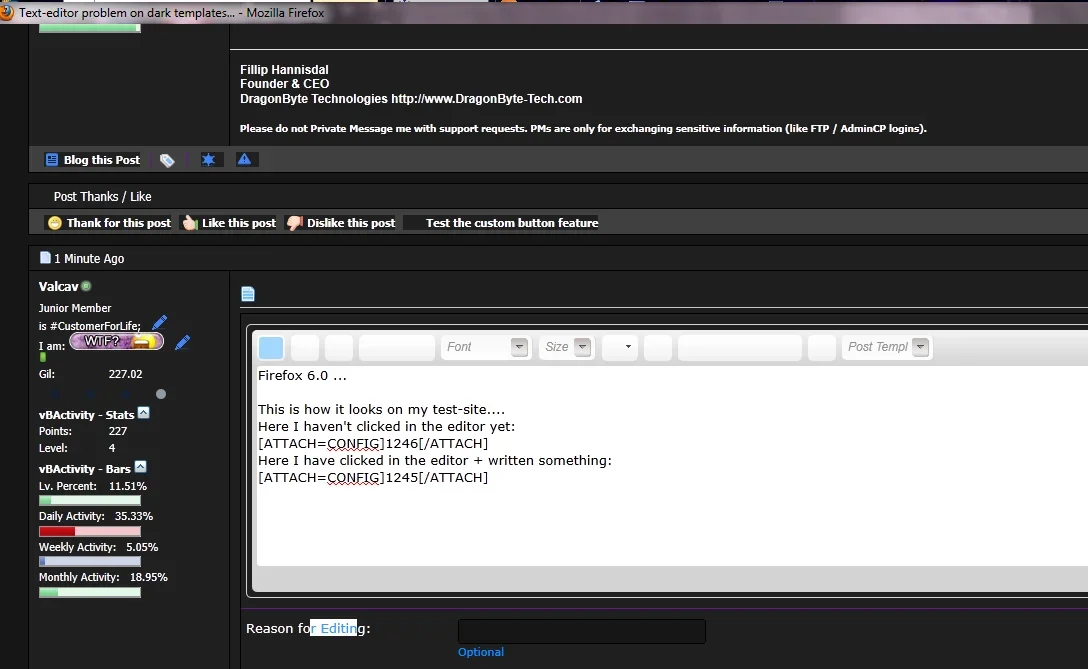1088x669 pixels.
Task: Click pencil icon beside the WTF? mood
Action: 182,342
